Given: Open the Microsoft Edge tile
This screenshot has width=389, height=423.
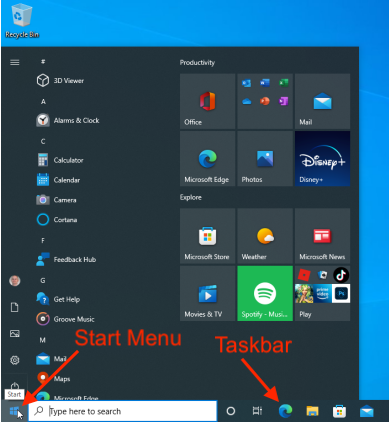Looking at the screenshot, I should click(207, 159).
